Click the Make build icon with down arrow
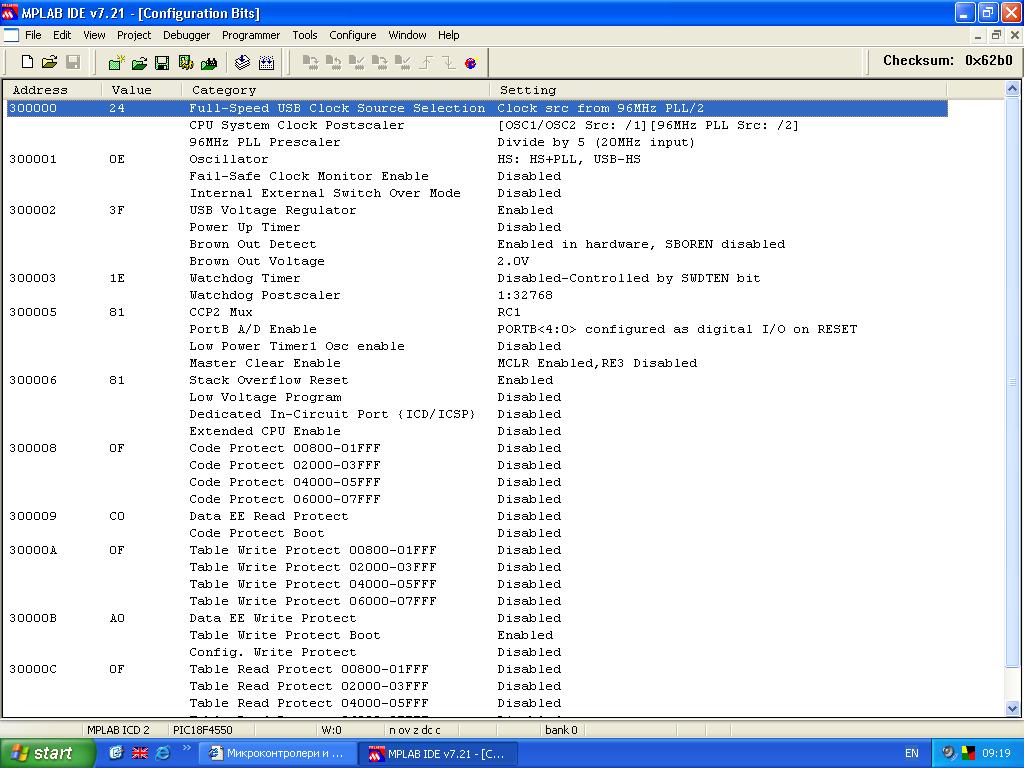The image size is (1024, 768). click(x=242, y=62)
